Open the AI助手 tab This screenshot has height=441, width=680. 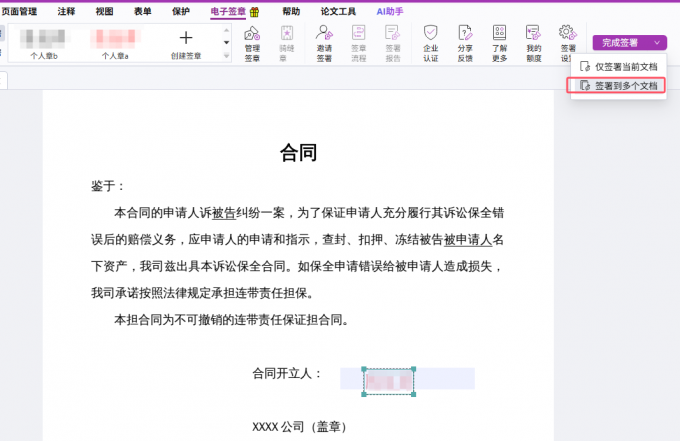click(390, 12)
